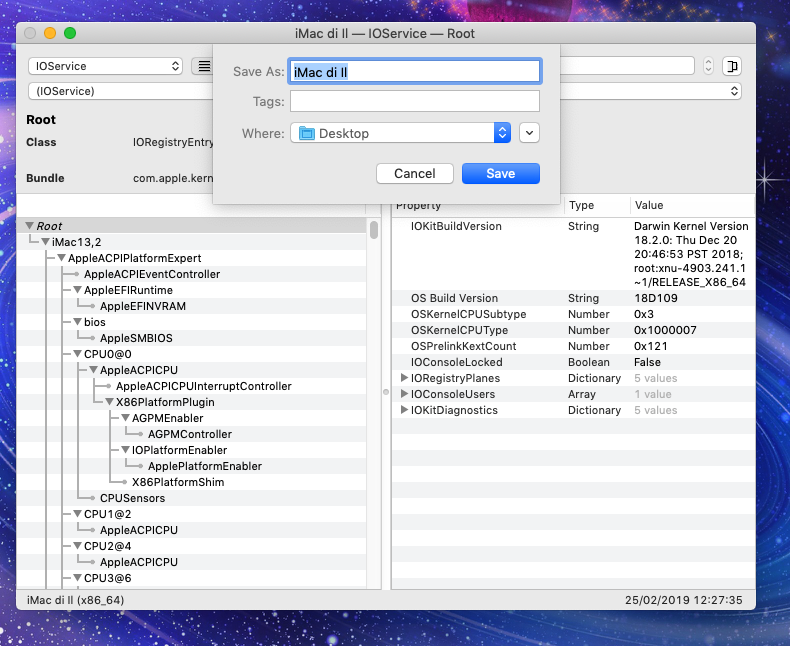The image size is (790, 646).
Task: Select ApplePlatformEnabler in the tree
Action: (205, 466)
